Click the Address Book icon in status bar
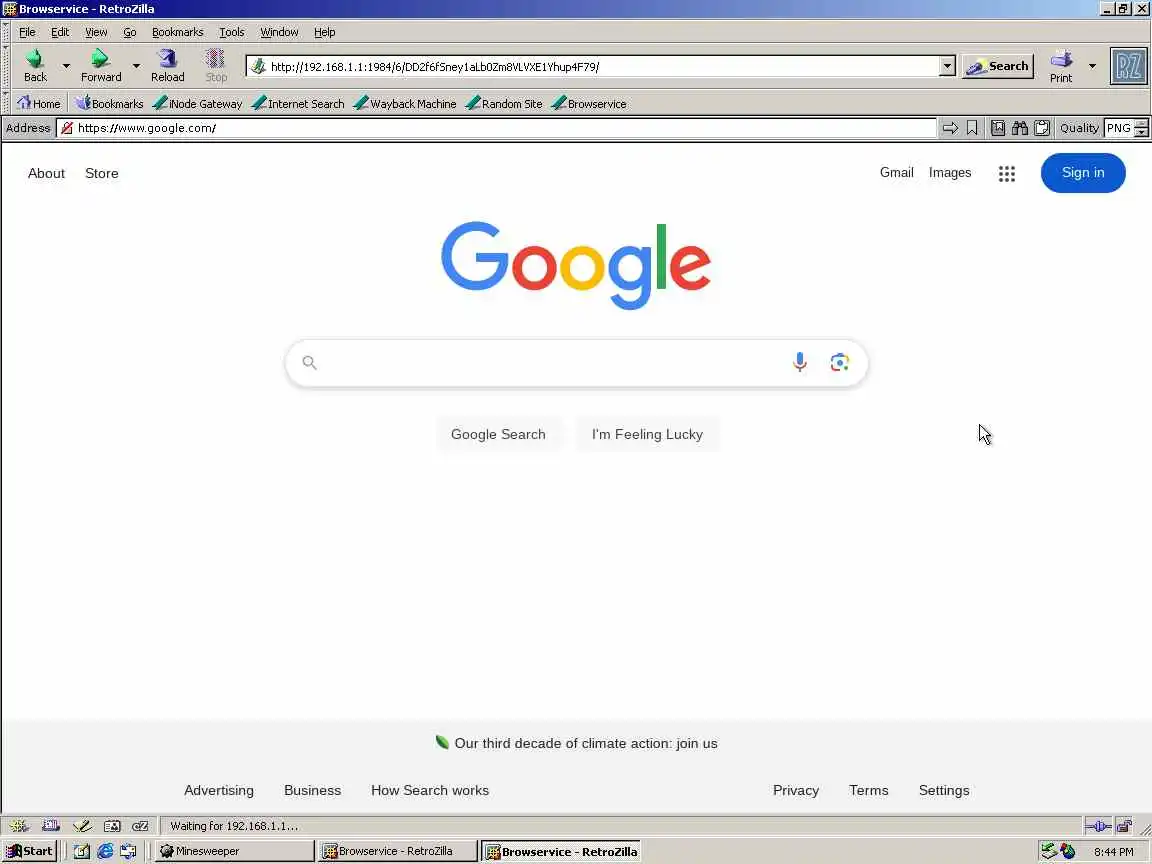This screenshot has width=1152, height=864. pos(112,826)
